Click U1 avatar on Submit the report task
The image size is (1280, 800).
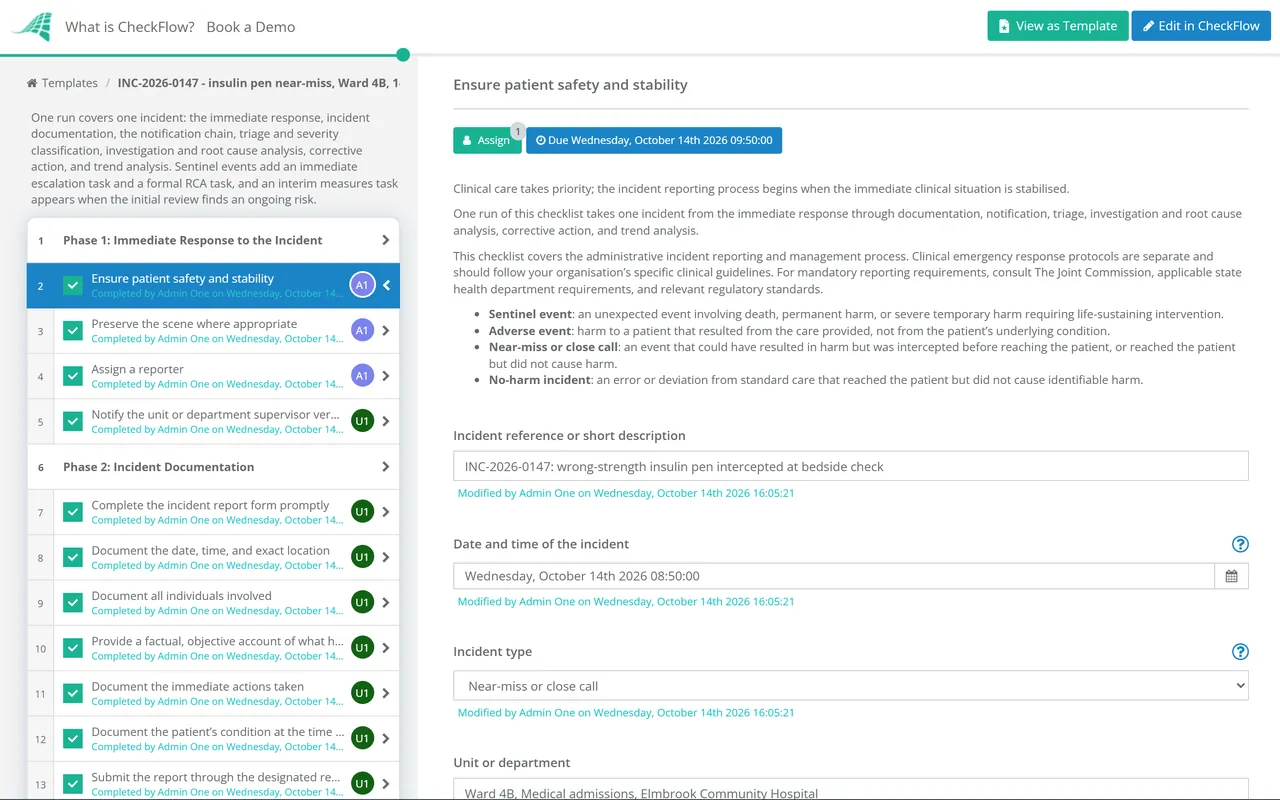tap(362, 784)
